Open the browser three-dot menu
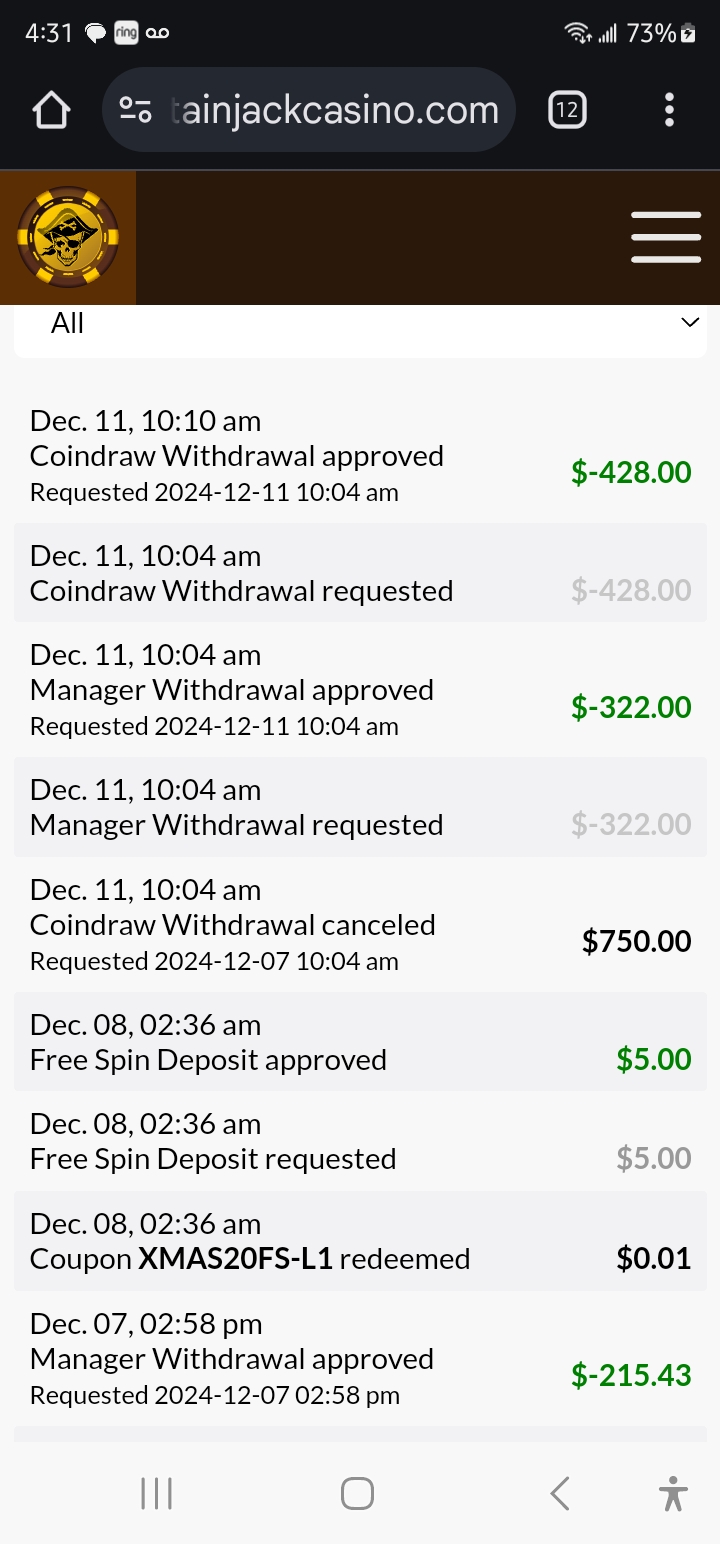Viewport: 720px width, 1544px height. pos(669,110)
